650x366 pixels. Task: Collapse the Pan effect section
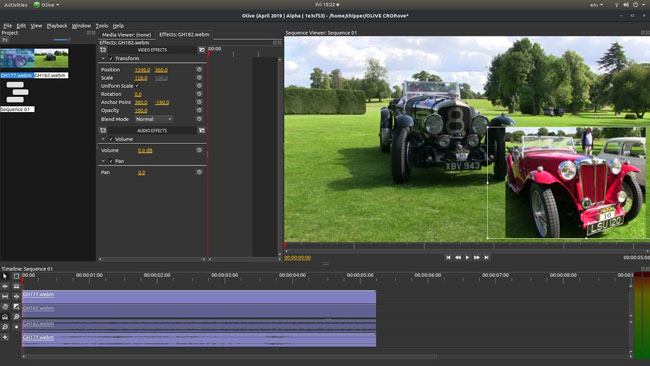click(103, 161)
